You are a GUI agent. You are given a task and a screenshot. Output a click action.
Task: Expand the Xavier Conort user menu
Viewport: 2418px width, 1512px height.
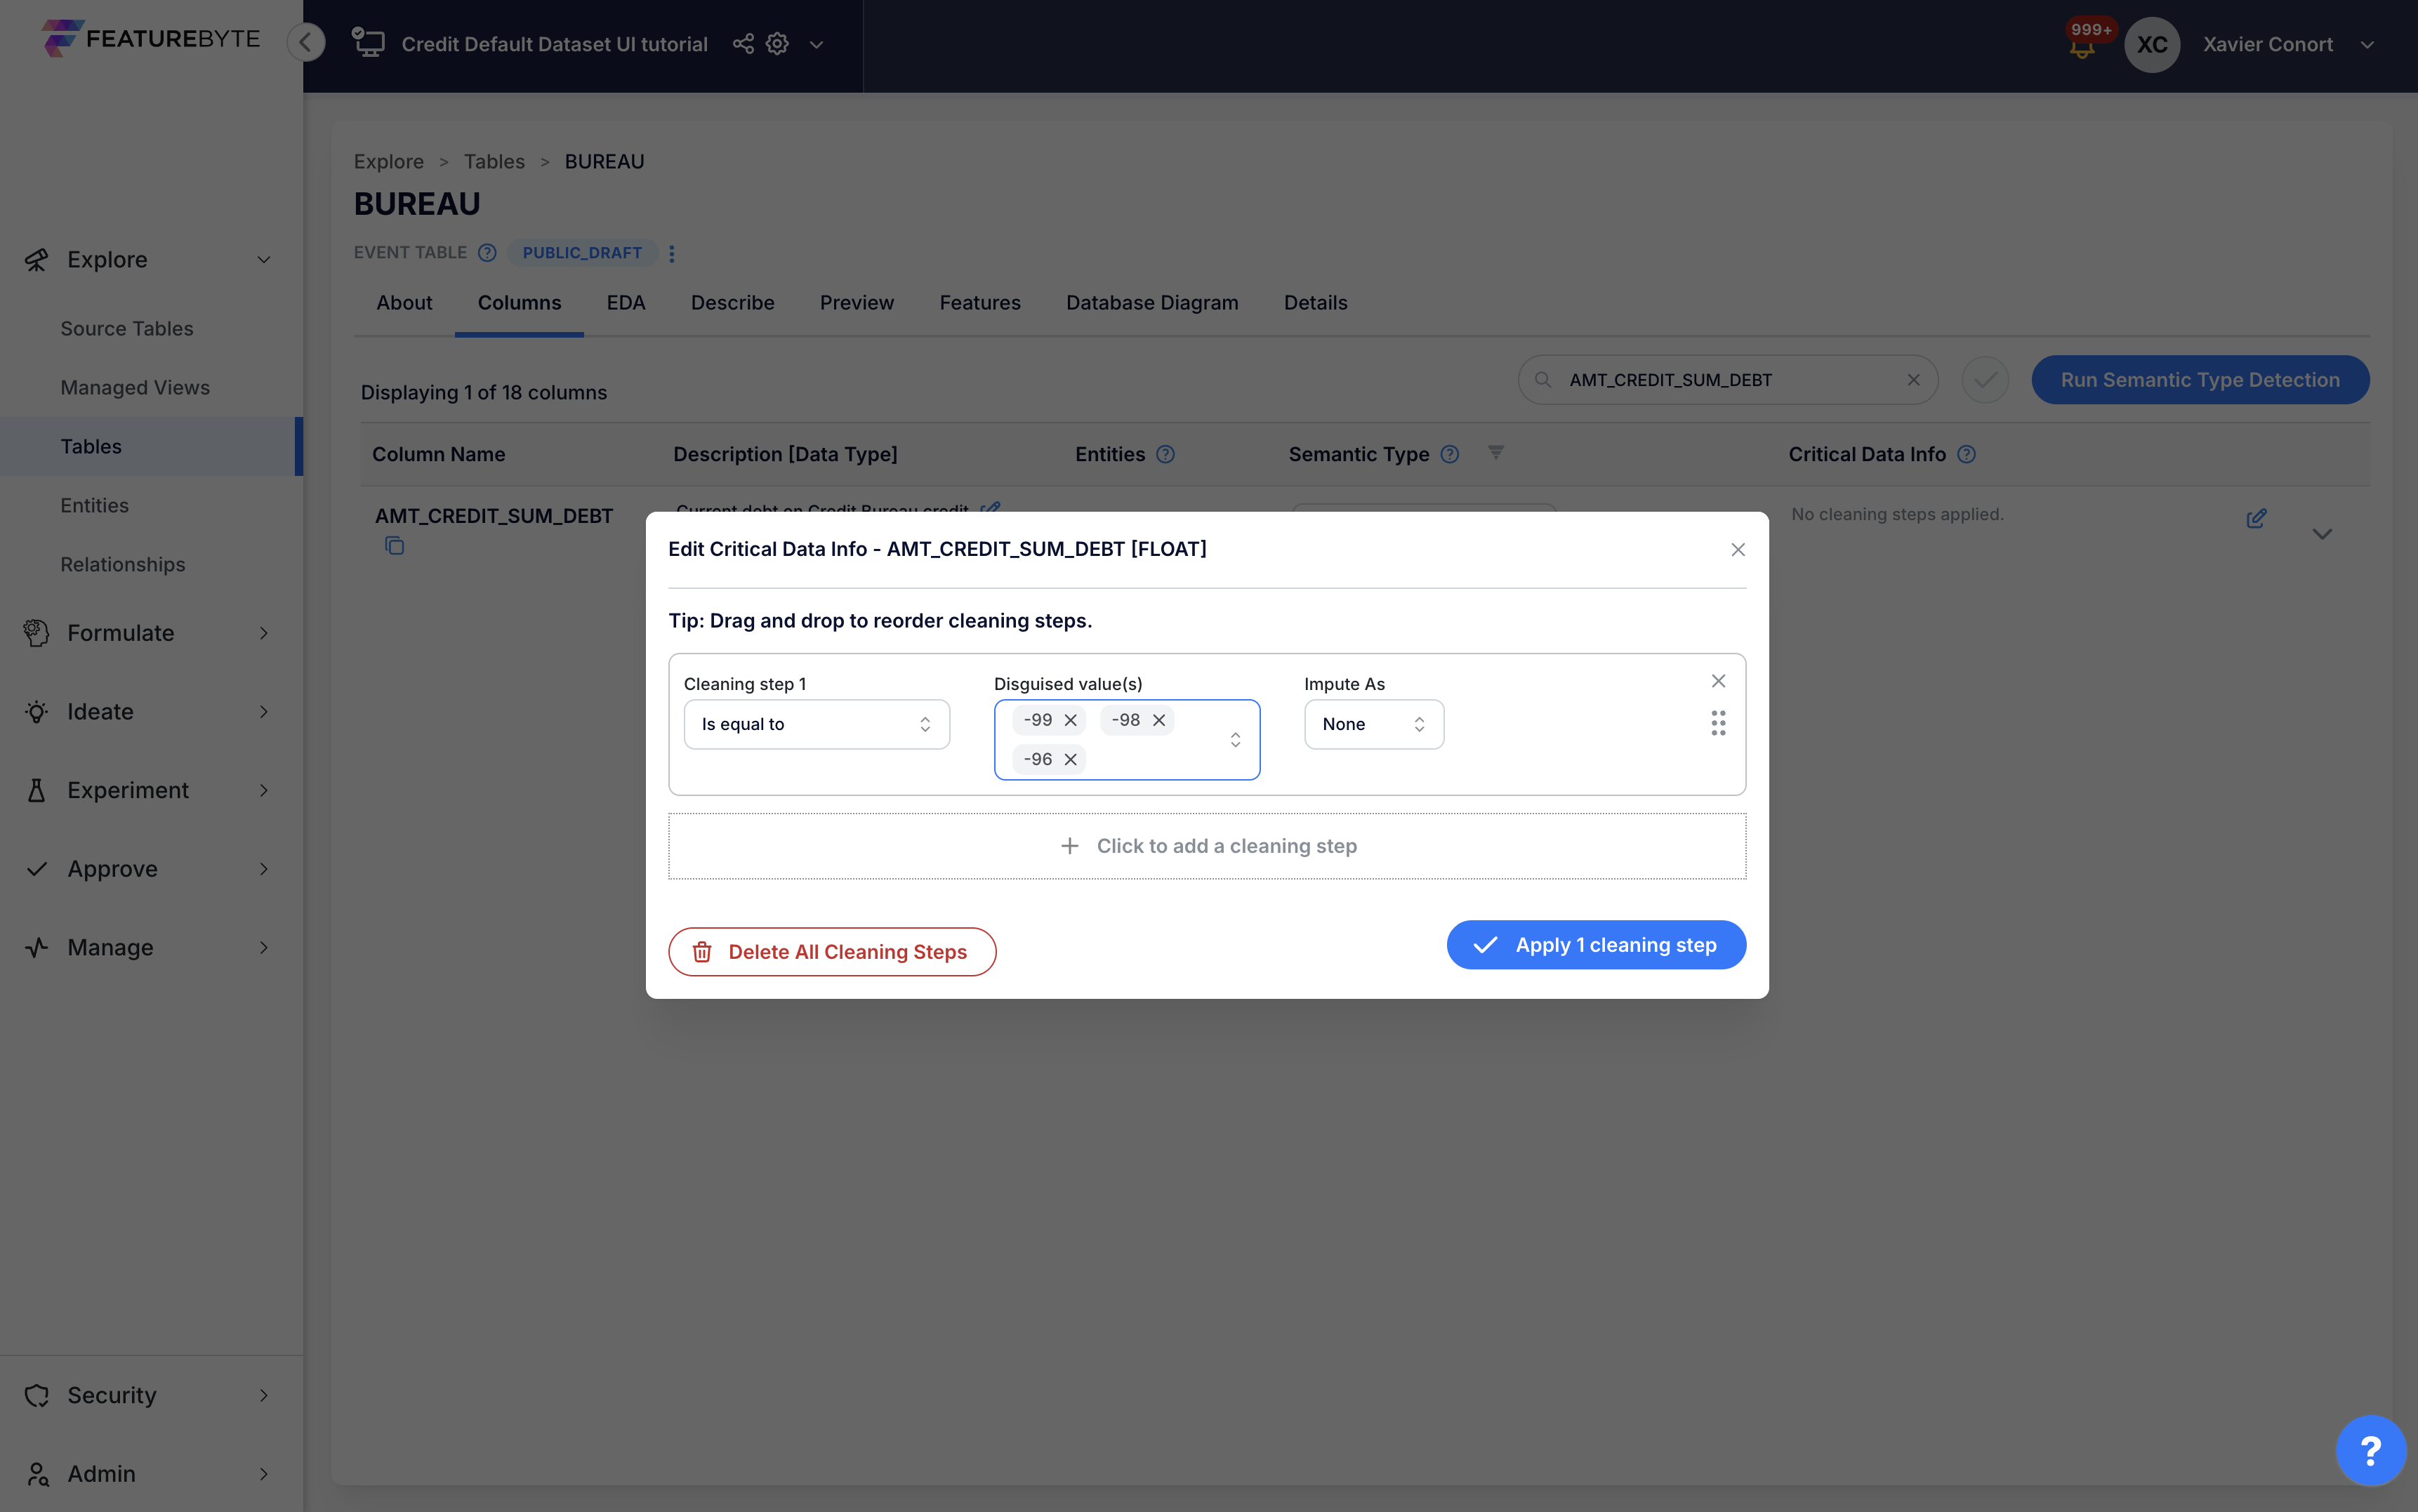click(2366, 44)
